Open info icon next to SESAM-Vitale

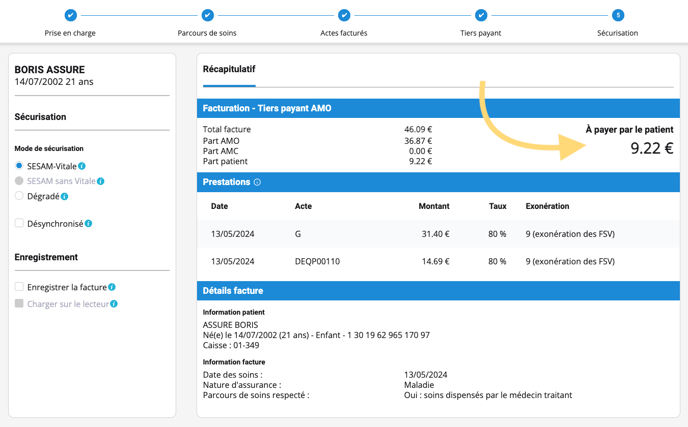click(x=82, y=166)
